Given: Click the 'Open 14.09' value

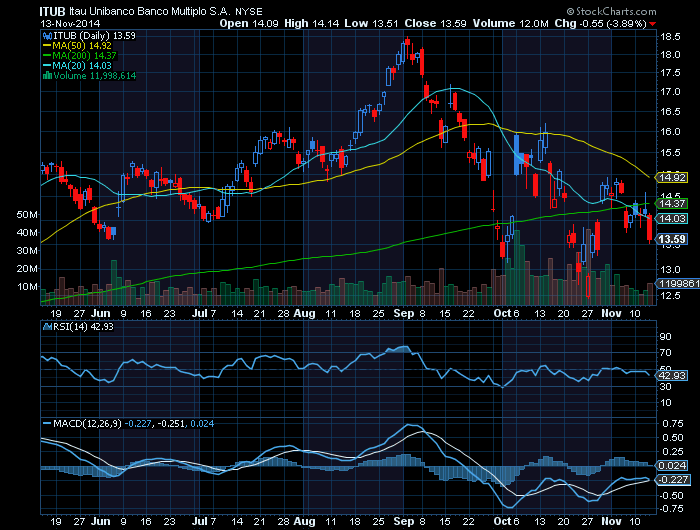Looking at the screenshot, I should pyautogui.click(x=249, y=23).
